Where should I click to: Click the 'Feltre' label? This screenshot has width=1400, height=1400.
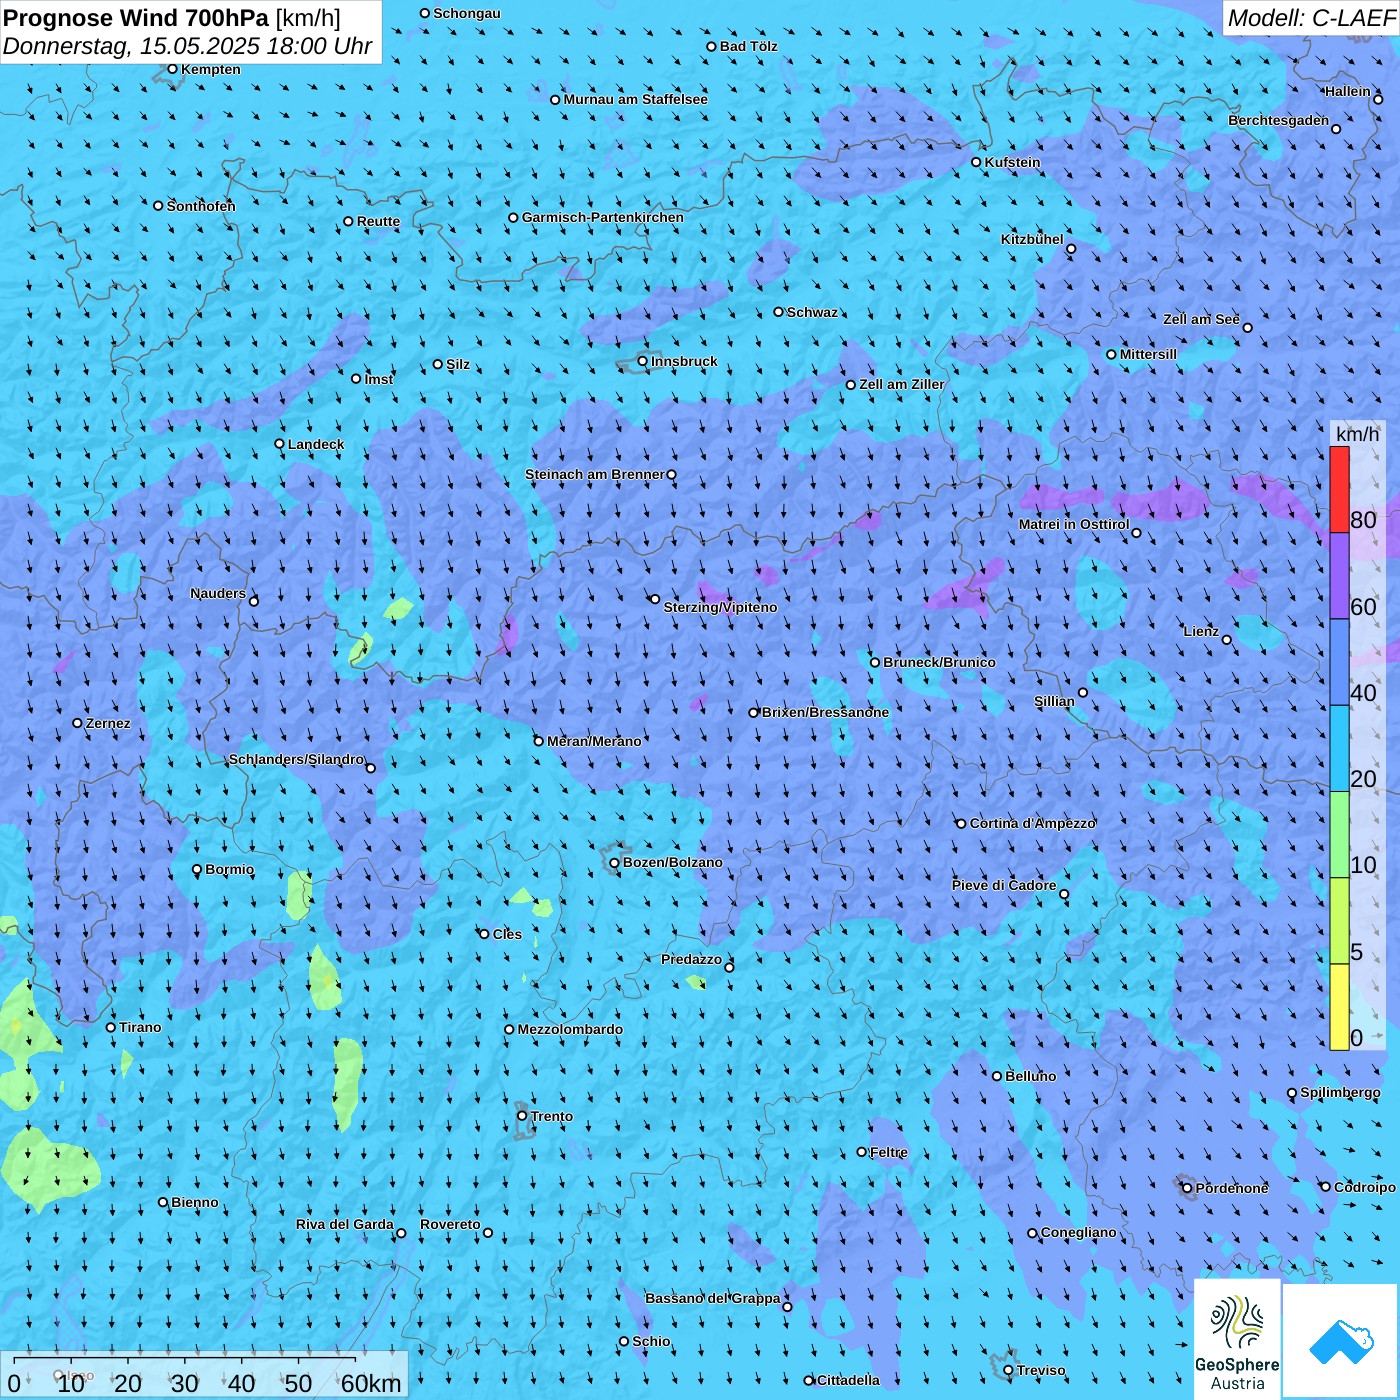click(x=889, y=1152)
